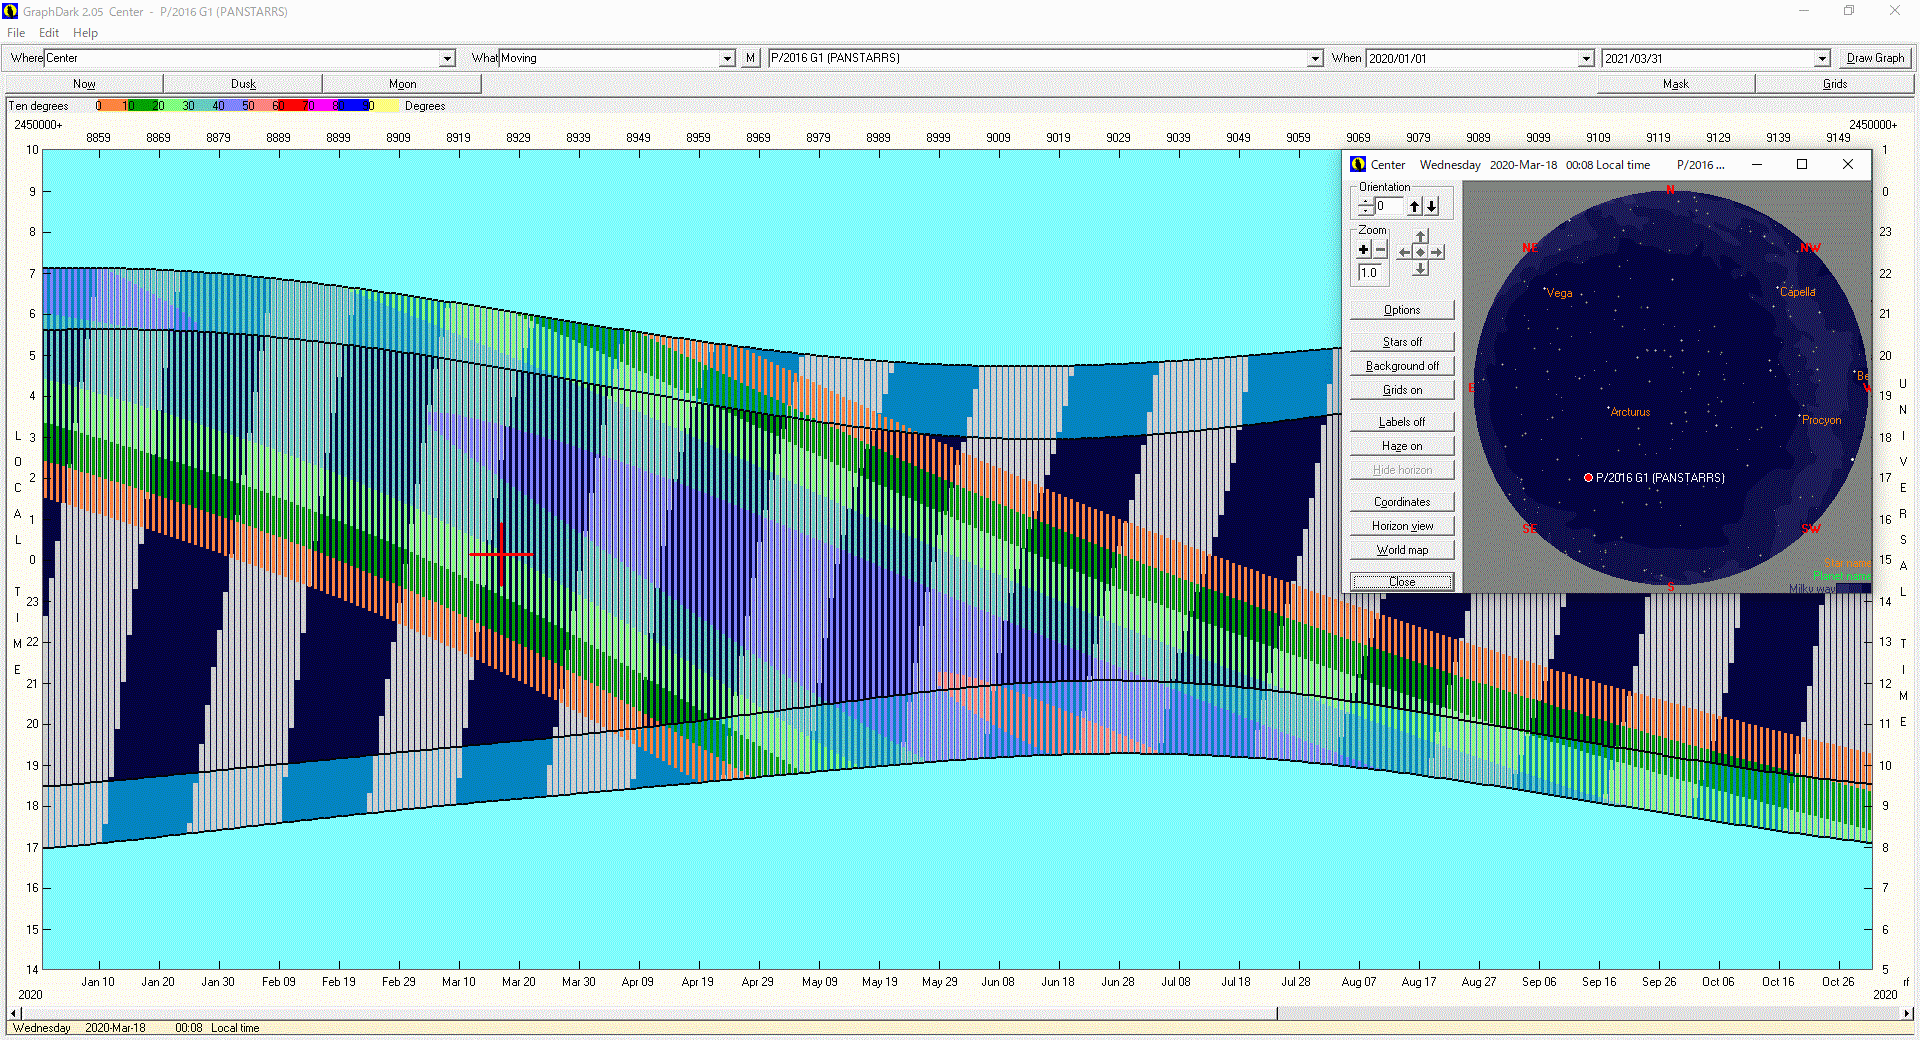The image size is (1920, 1040).
Task: Toggle the Mask button
Action: point(1675,84)
